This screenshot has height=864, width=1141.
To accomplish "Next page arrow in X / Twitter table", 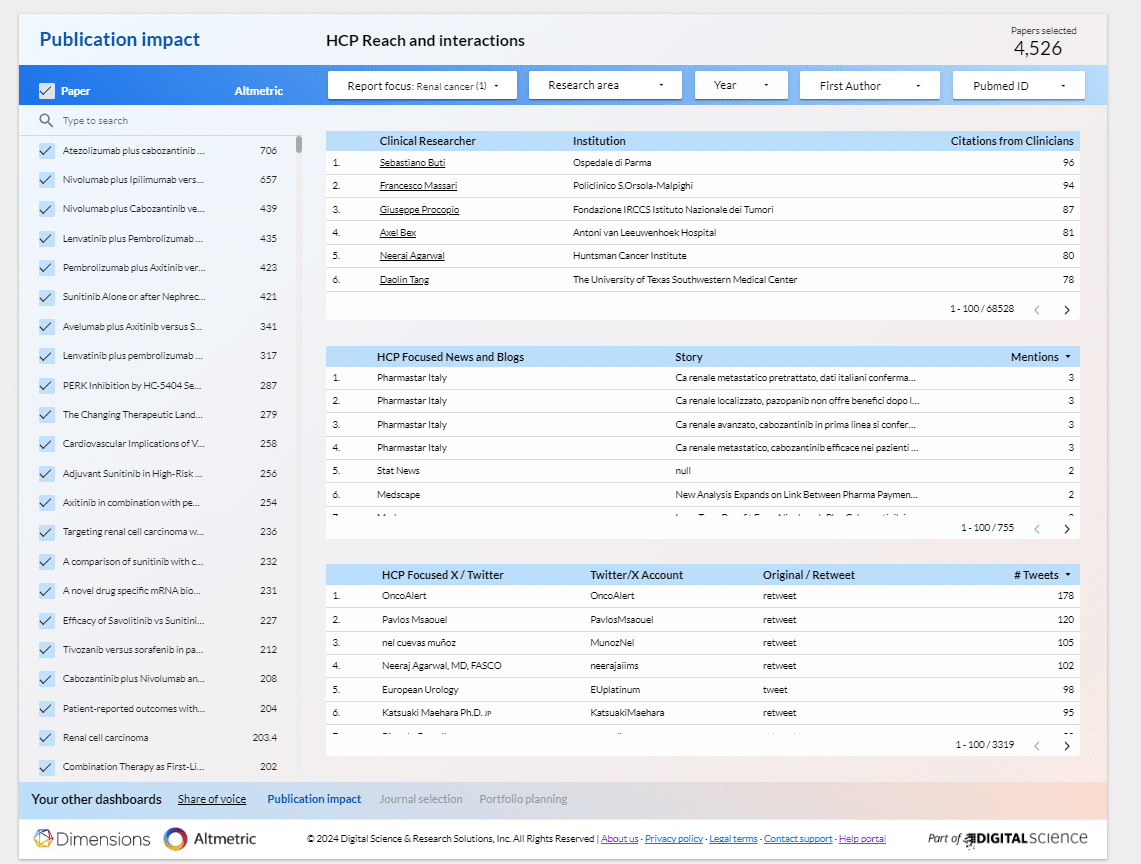I will (1066, 746).
